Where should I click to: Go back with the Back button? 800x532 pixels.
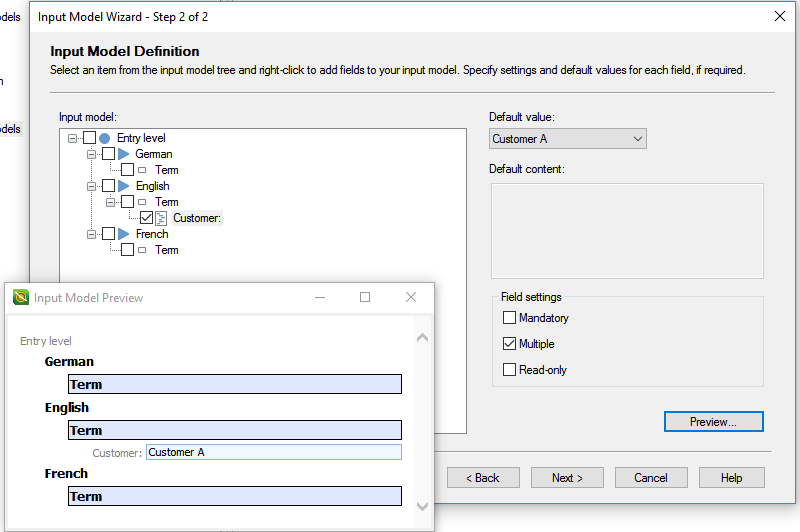pos(483,478)
